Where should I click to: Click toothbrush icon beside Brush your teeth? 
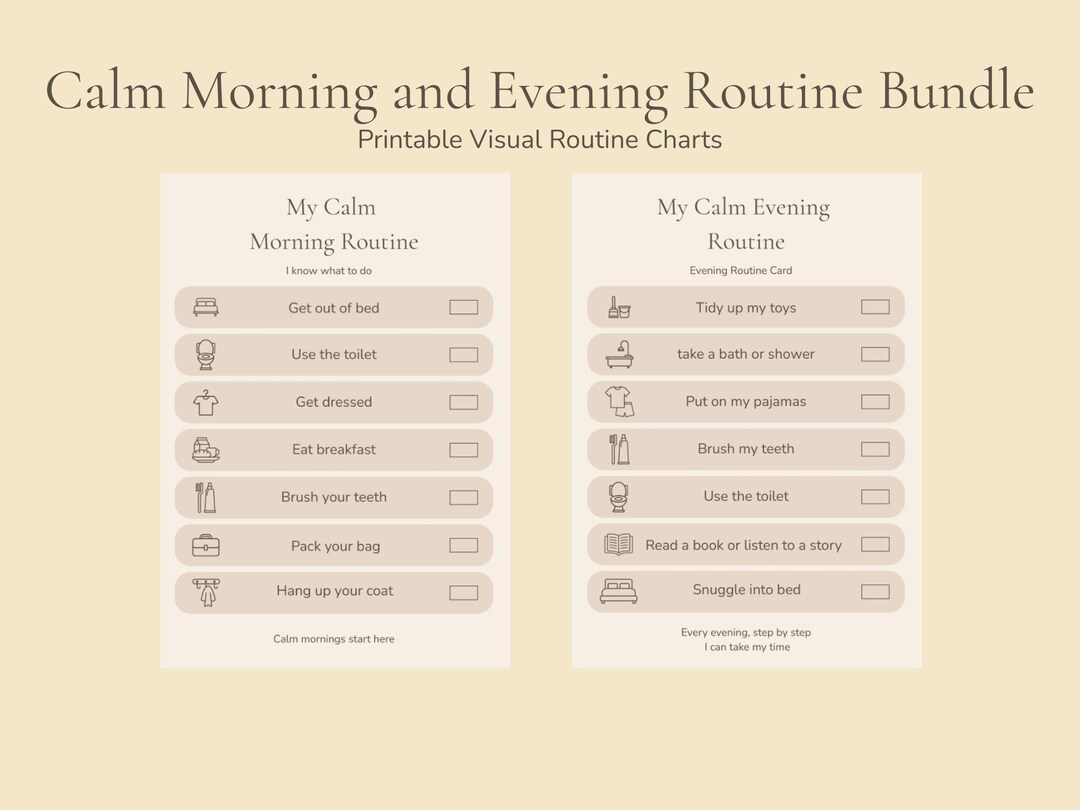tap(205, 497)
